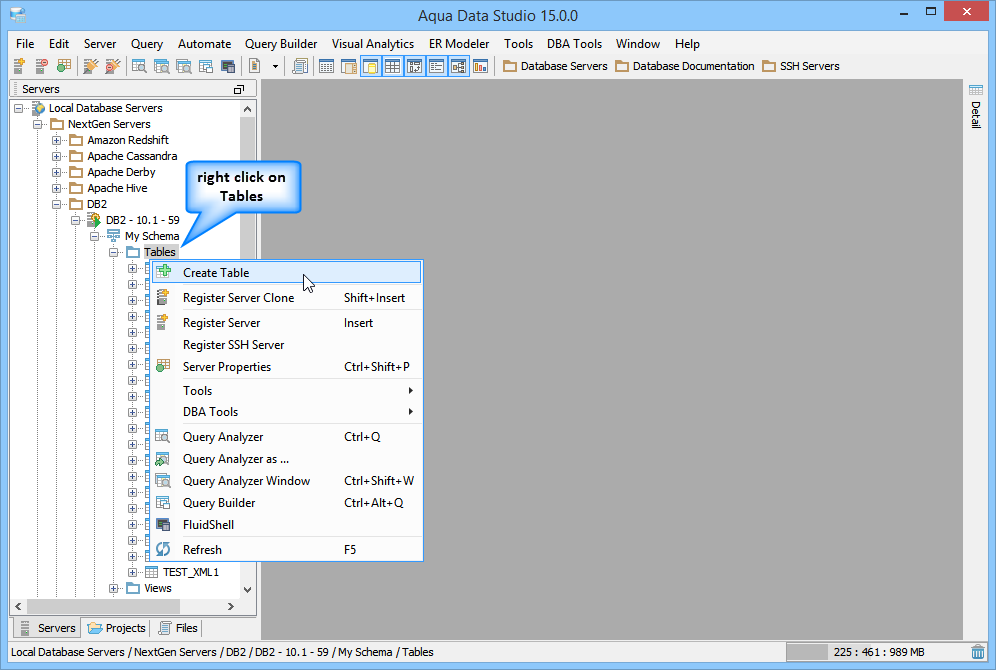
Task: Choose Register SSH Server in context menu
Action: point(286,345)
